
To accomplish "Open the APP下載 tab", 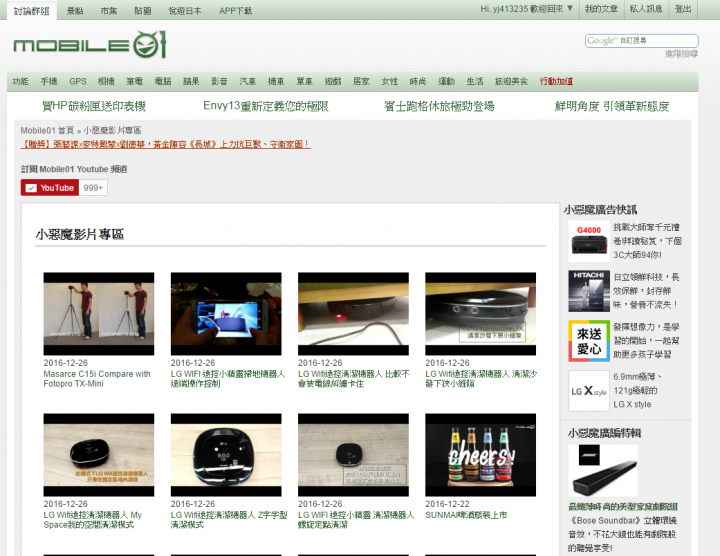I will tap(236, 11).
